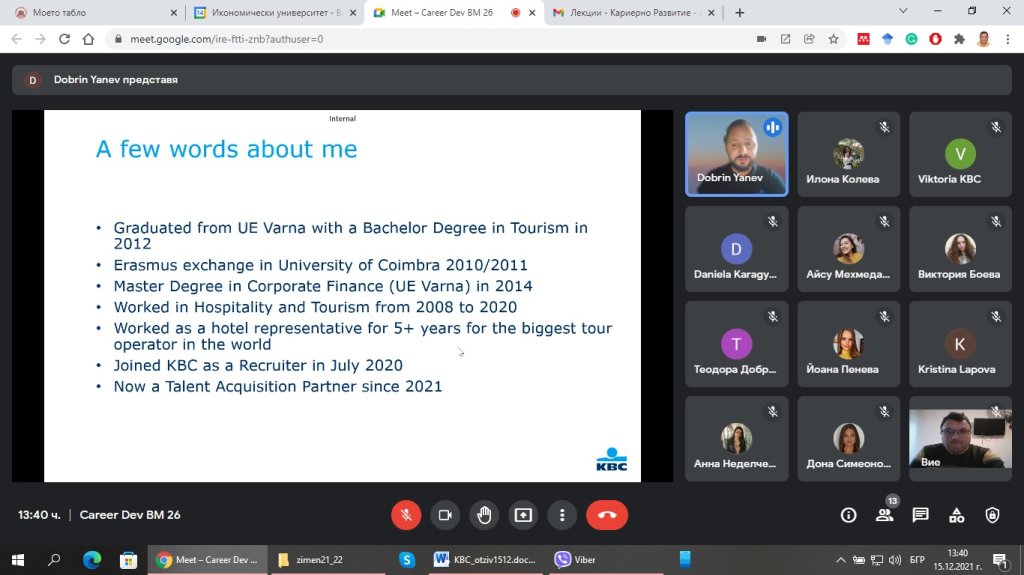Open zimen21_22 folder taskbar item
1024x575 pixels.
(327, 560)
